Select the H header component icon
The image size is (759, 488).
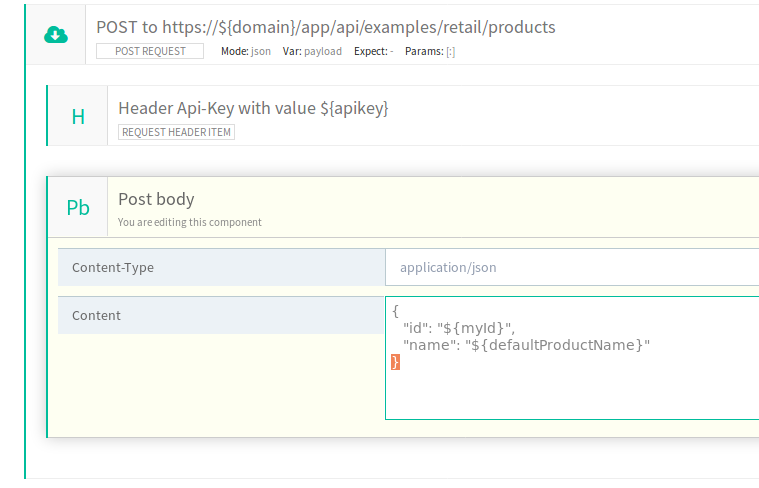(x=78, y=116)
